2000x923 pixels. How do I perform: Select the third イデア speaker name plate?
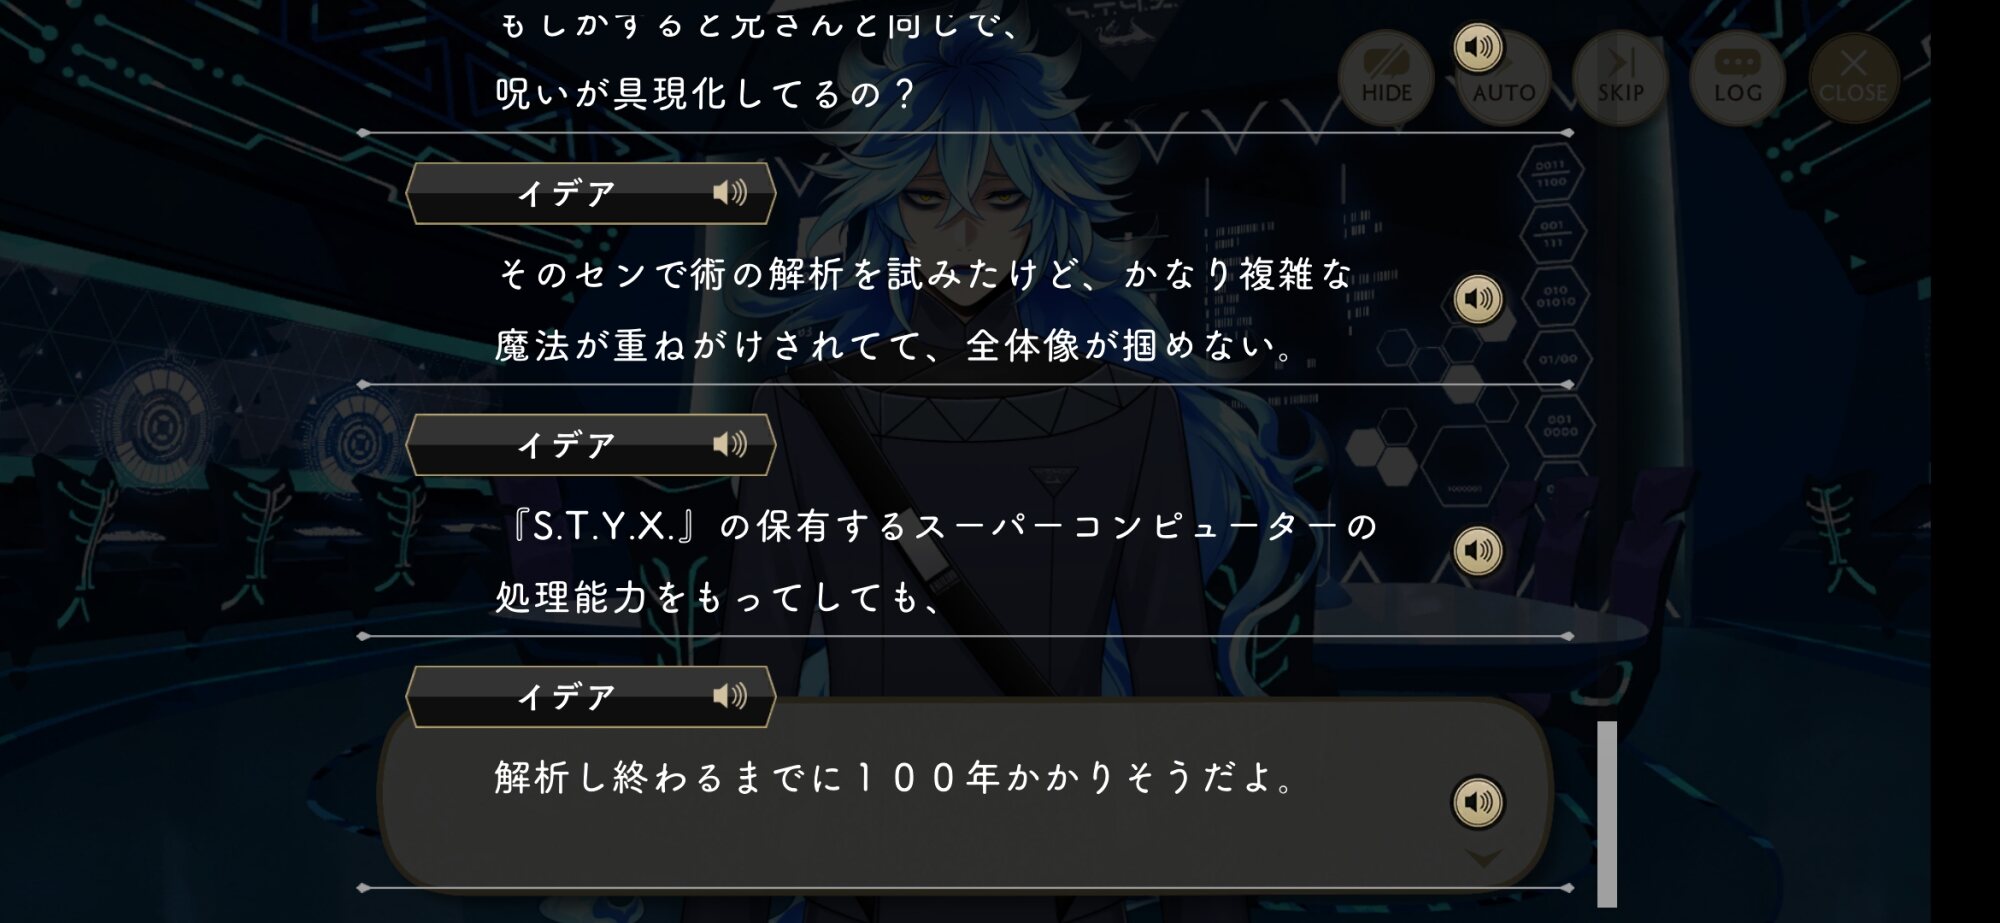click(591, 697)
